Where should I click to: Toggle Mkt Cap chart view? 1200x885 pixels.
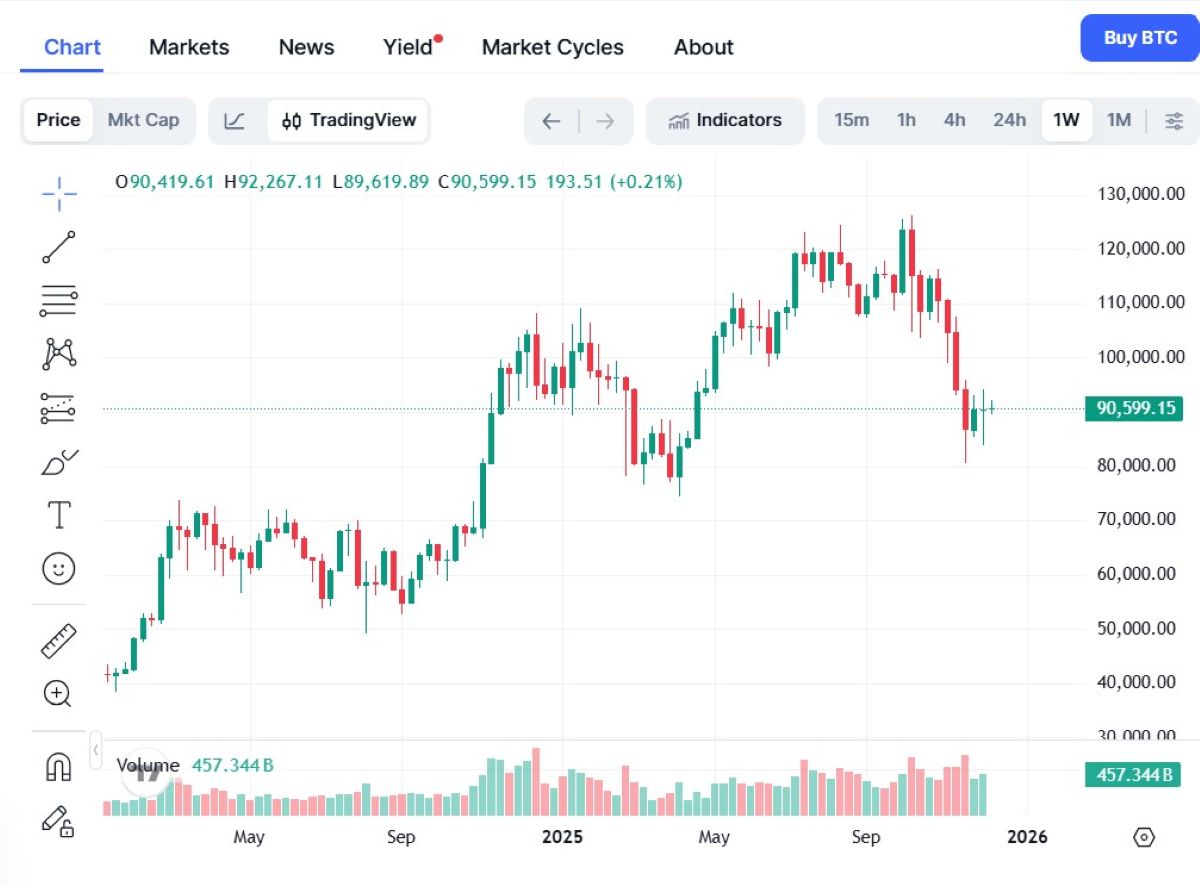point(143,120)
